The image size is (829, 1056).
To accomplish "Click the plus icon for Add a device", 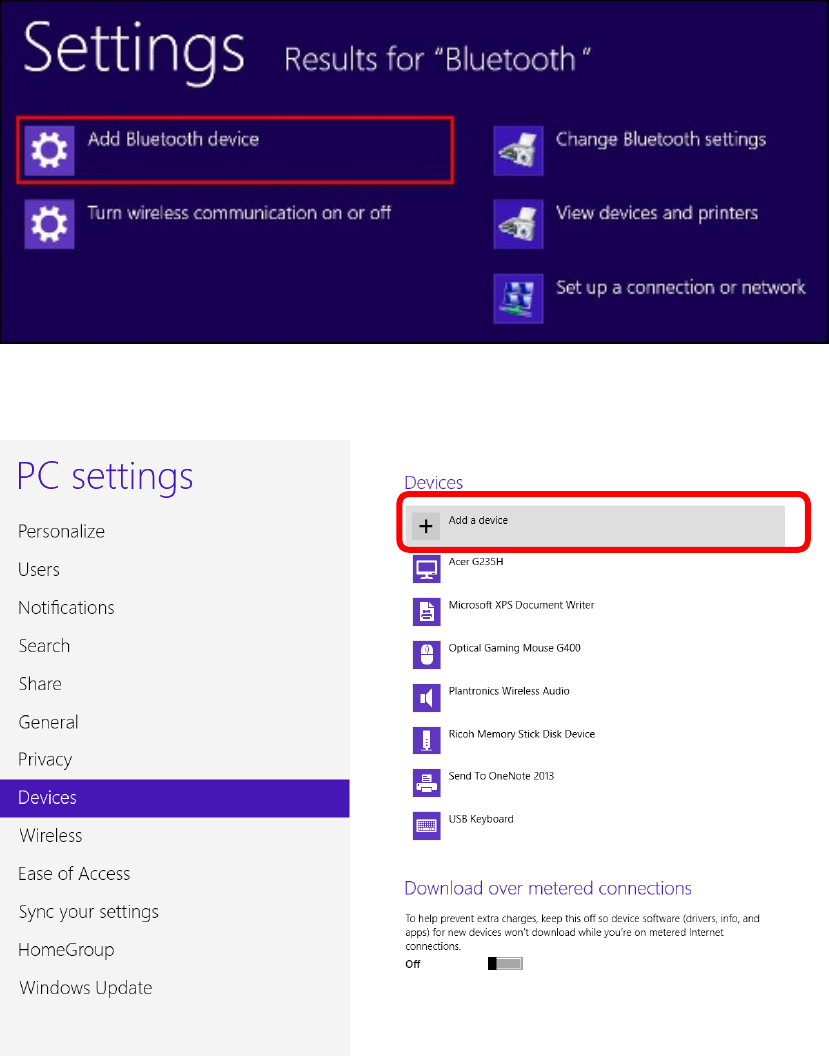I will (426, 526).
